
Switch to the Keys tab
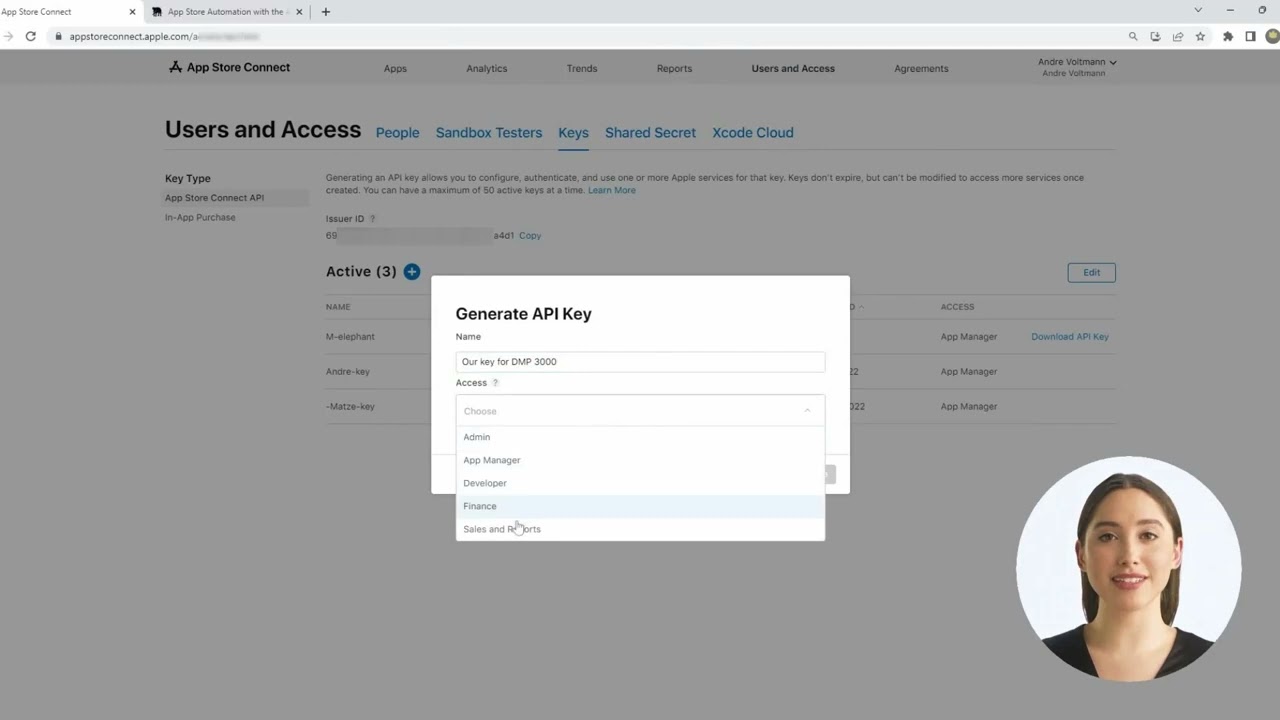coord(573,132)
